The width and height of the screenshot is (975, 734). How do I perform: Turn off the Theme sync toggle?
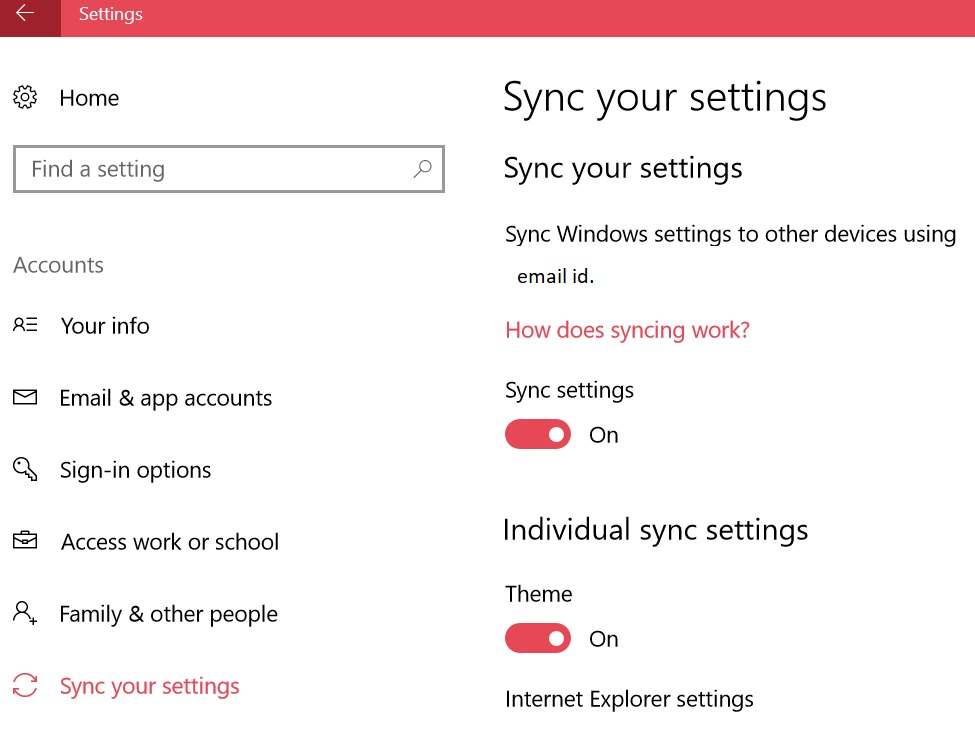click(538, 638)
